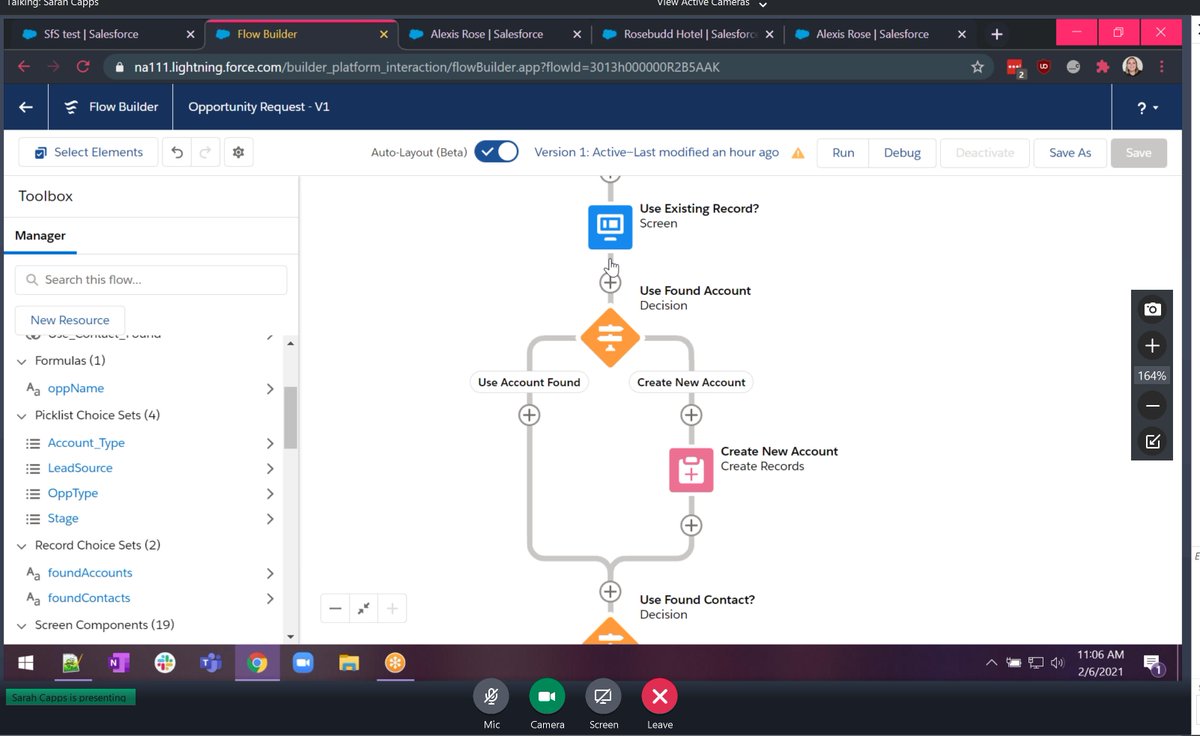The image size is (1200, 736).
Task: Open flow settings gear icon
Action: pyautogui.click(x=238, y=152)
